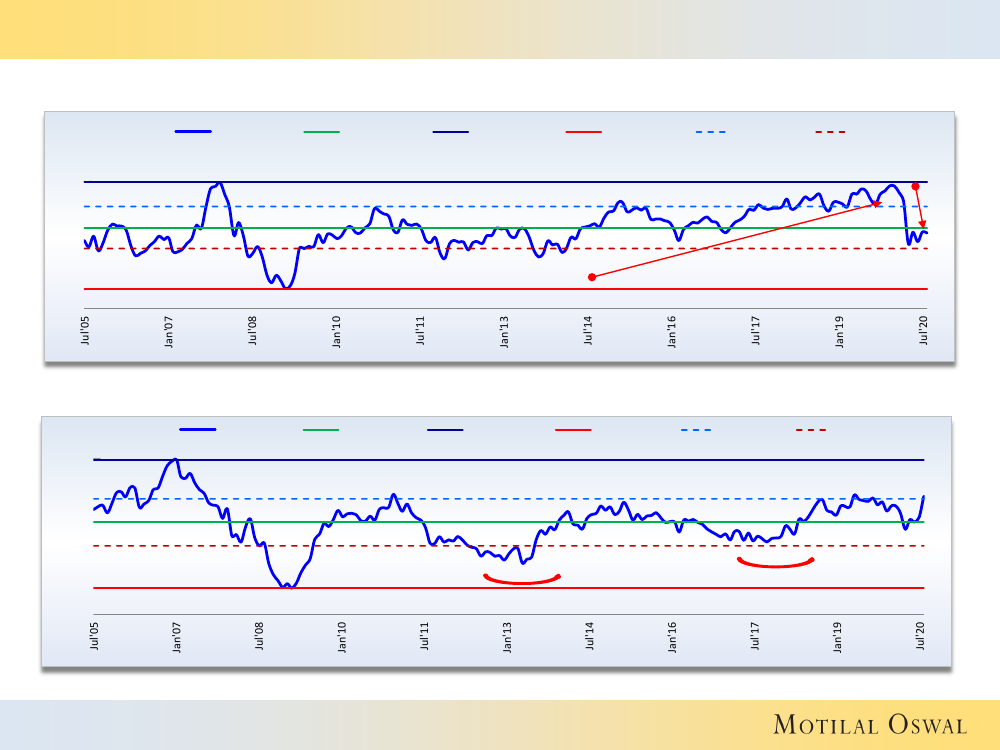The image size is (1000, 750).
Task: Select the Jan'07 axis label in the top chart
Action: [169, 331]
